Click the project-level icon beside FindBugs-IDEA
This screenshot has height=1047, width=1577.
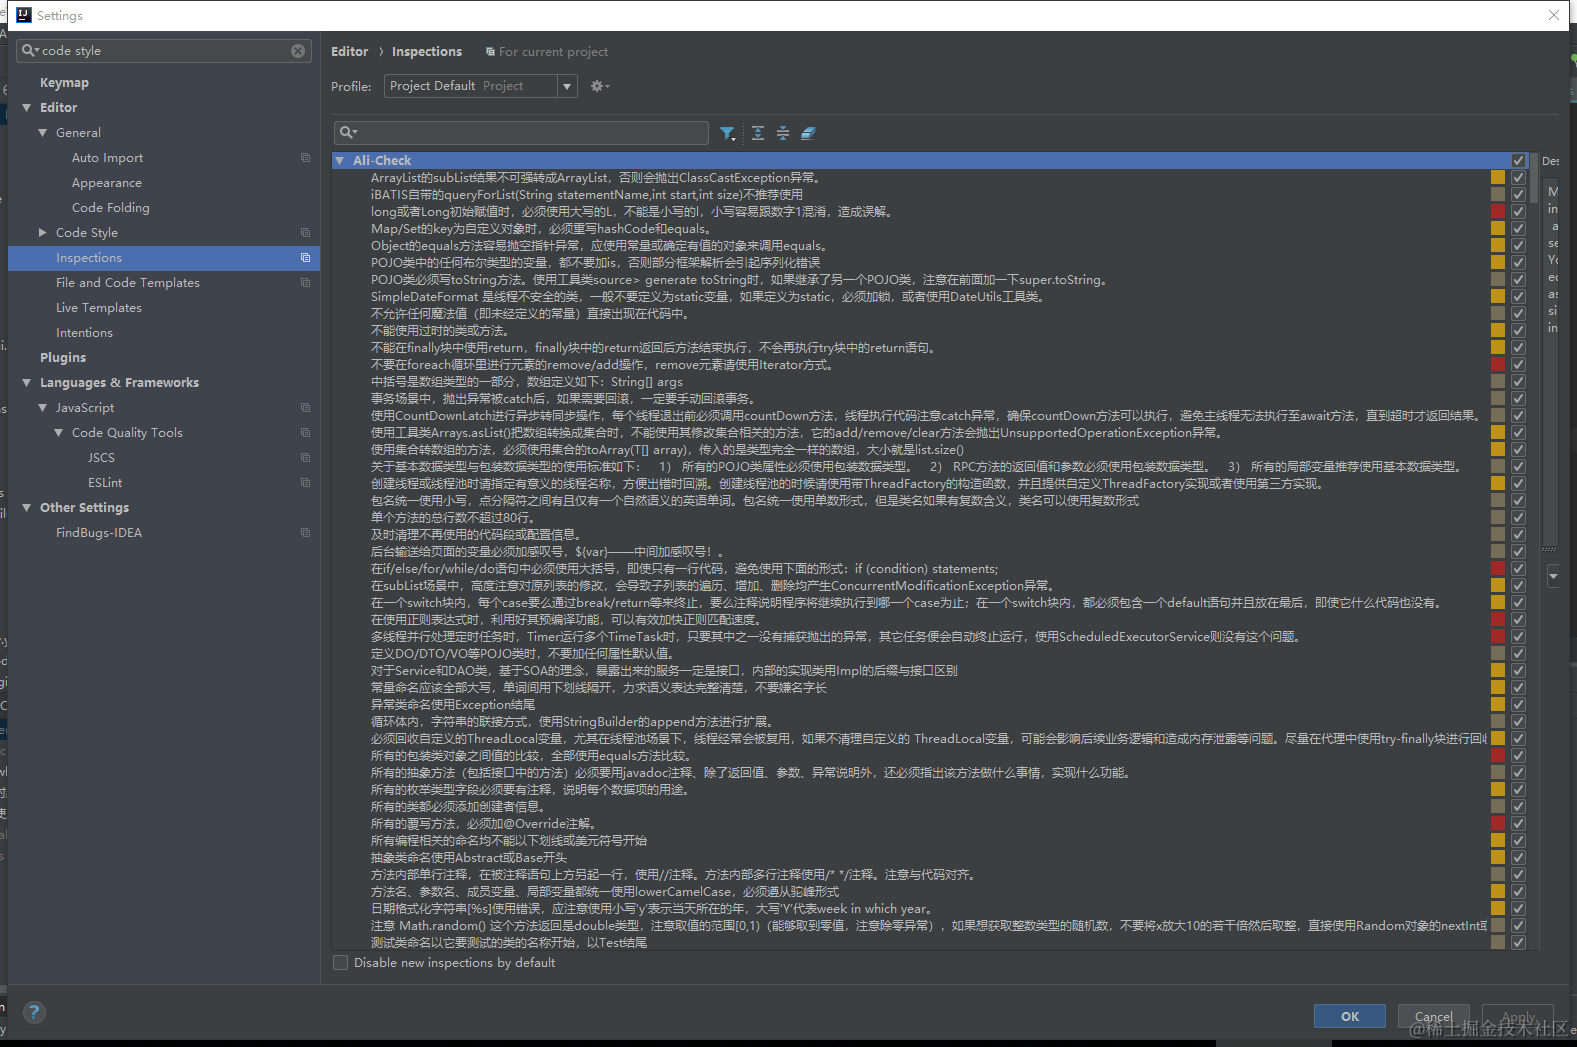305,533
